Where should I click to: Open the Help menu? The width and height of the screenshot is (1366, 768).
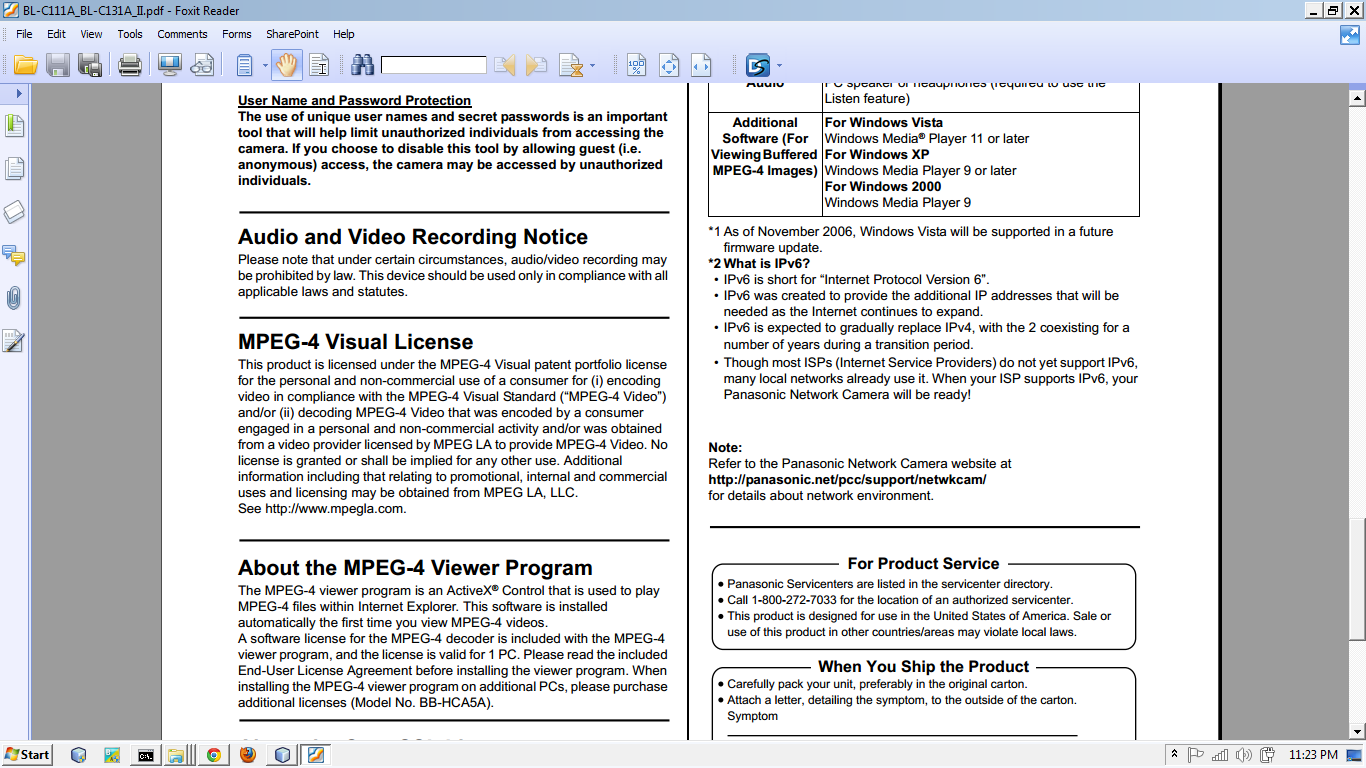[344, 34]
